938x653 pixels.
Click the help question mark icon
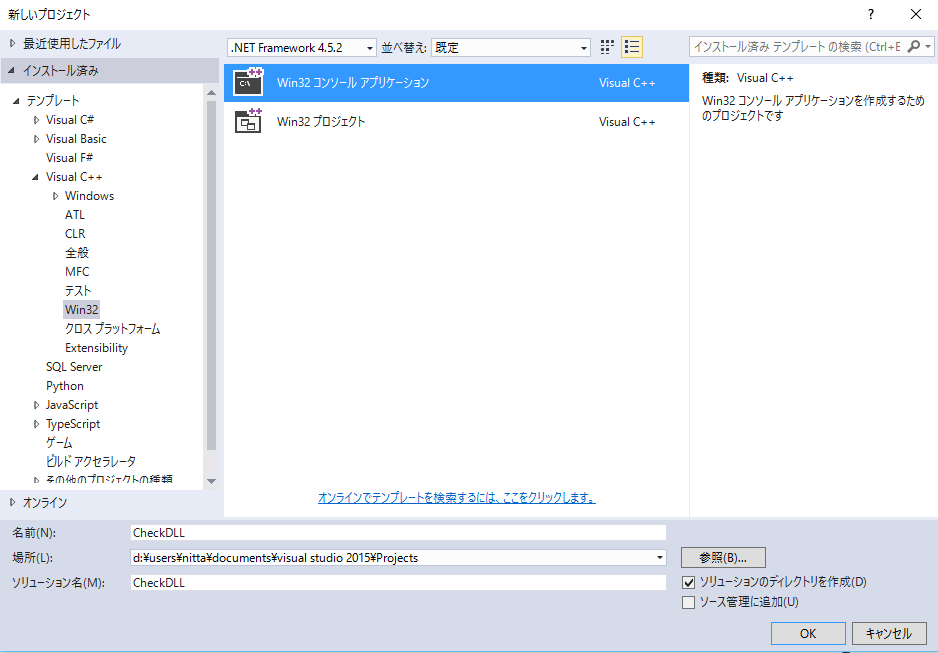pyautogui.click(x=870, y=14)
